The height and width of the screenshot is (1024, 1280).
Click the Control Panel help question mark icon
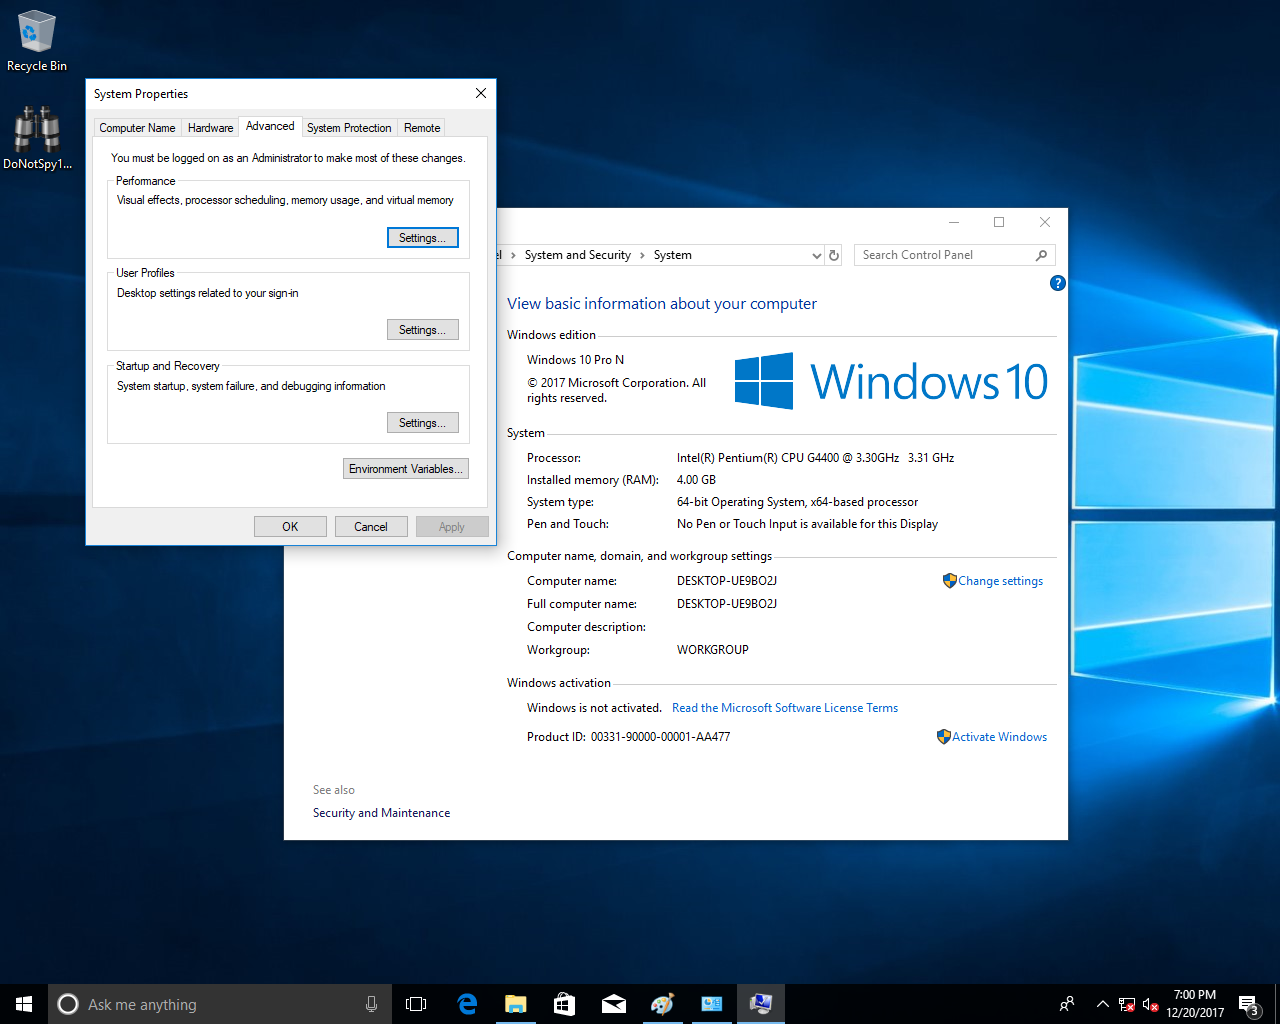coord(1057,283)
